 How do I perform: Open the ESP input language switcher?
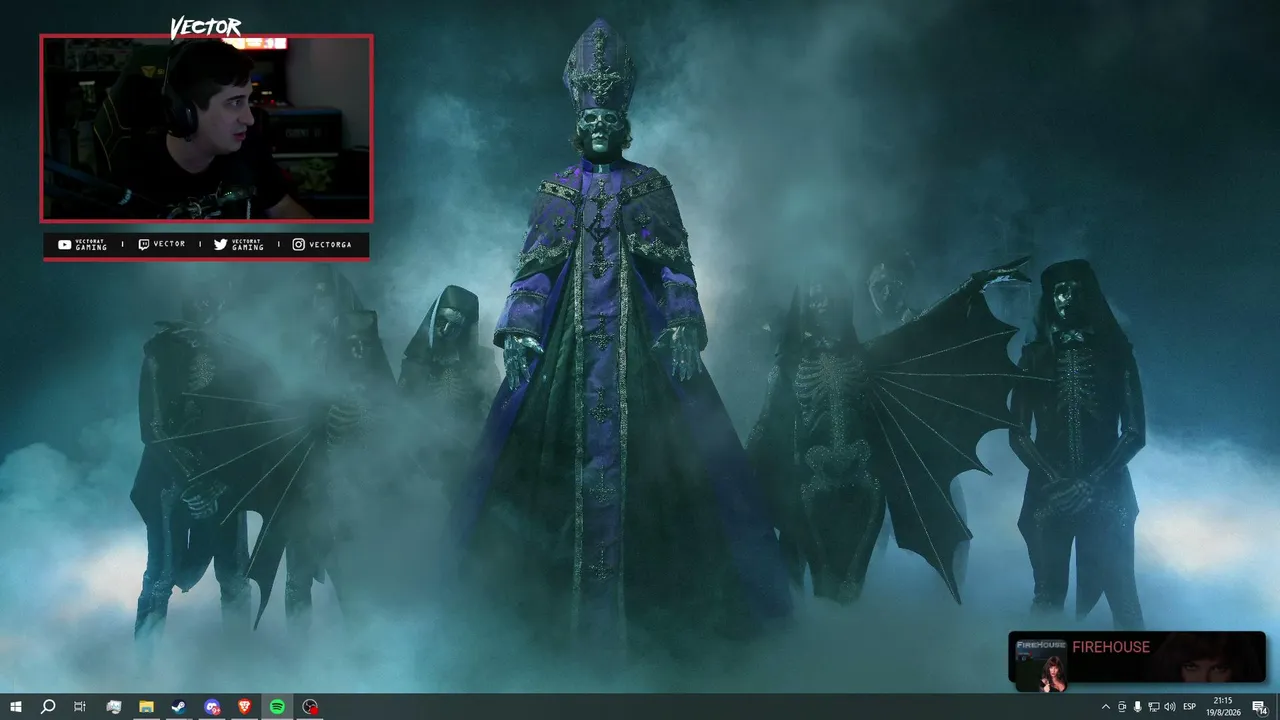1190,707
